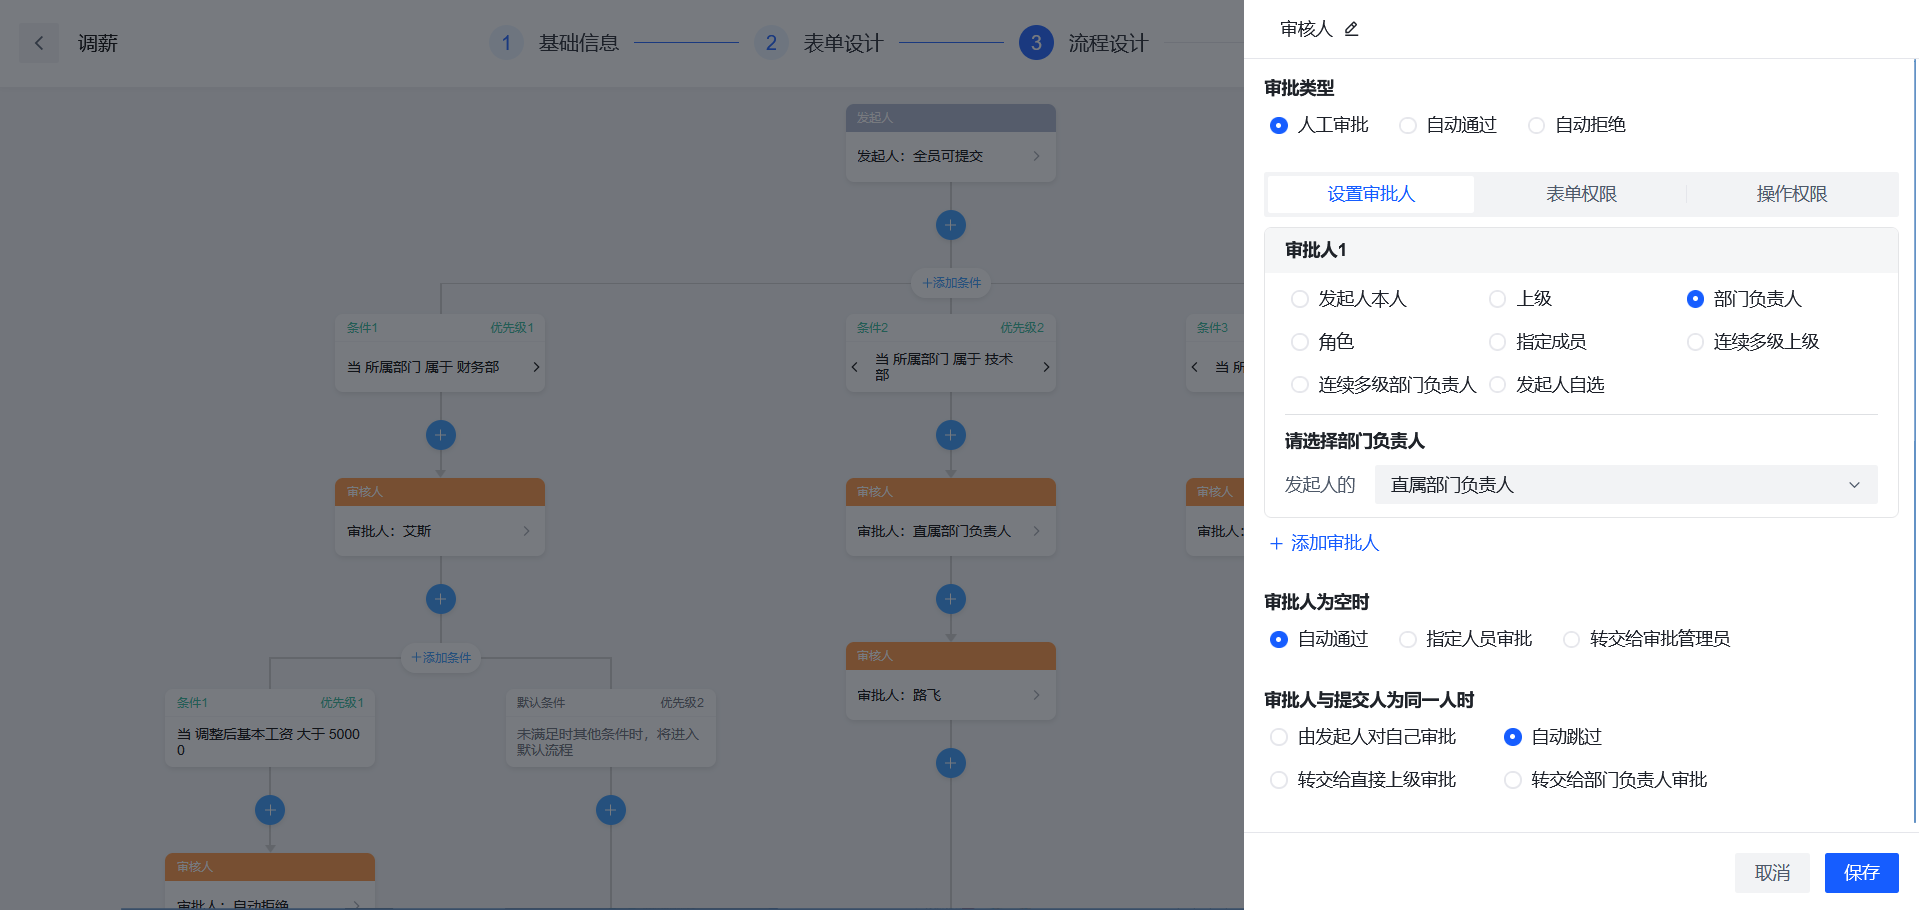Move 财务部 condition right with its arrow
The height and width of the screenshot is (910, 1919).
[536, 367]
